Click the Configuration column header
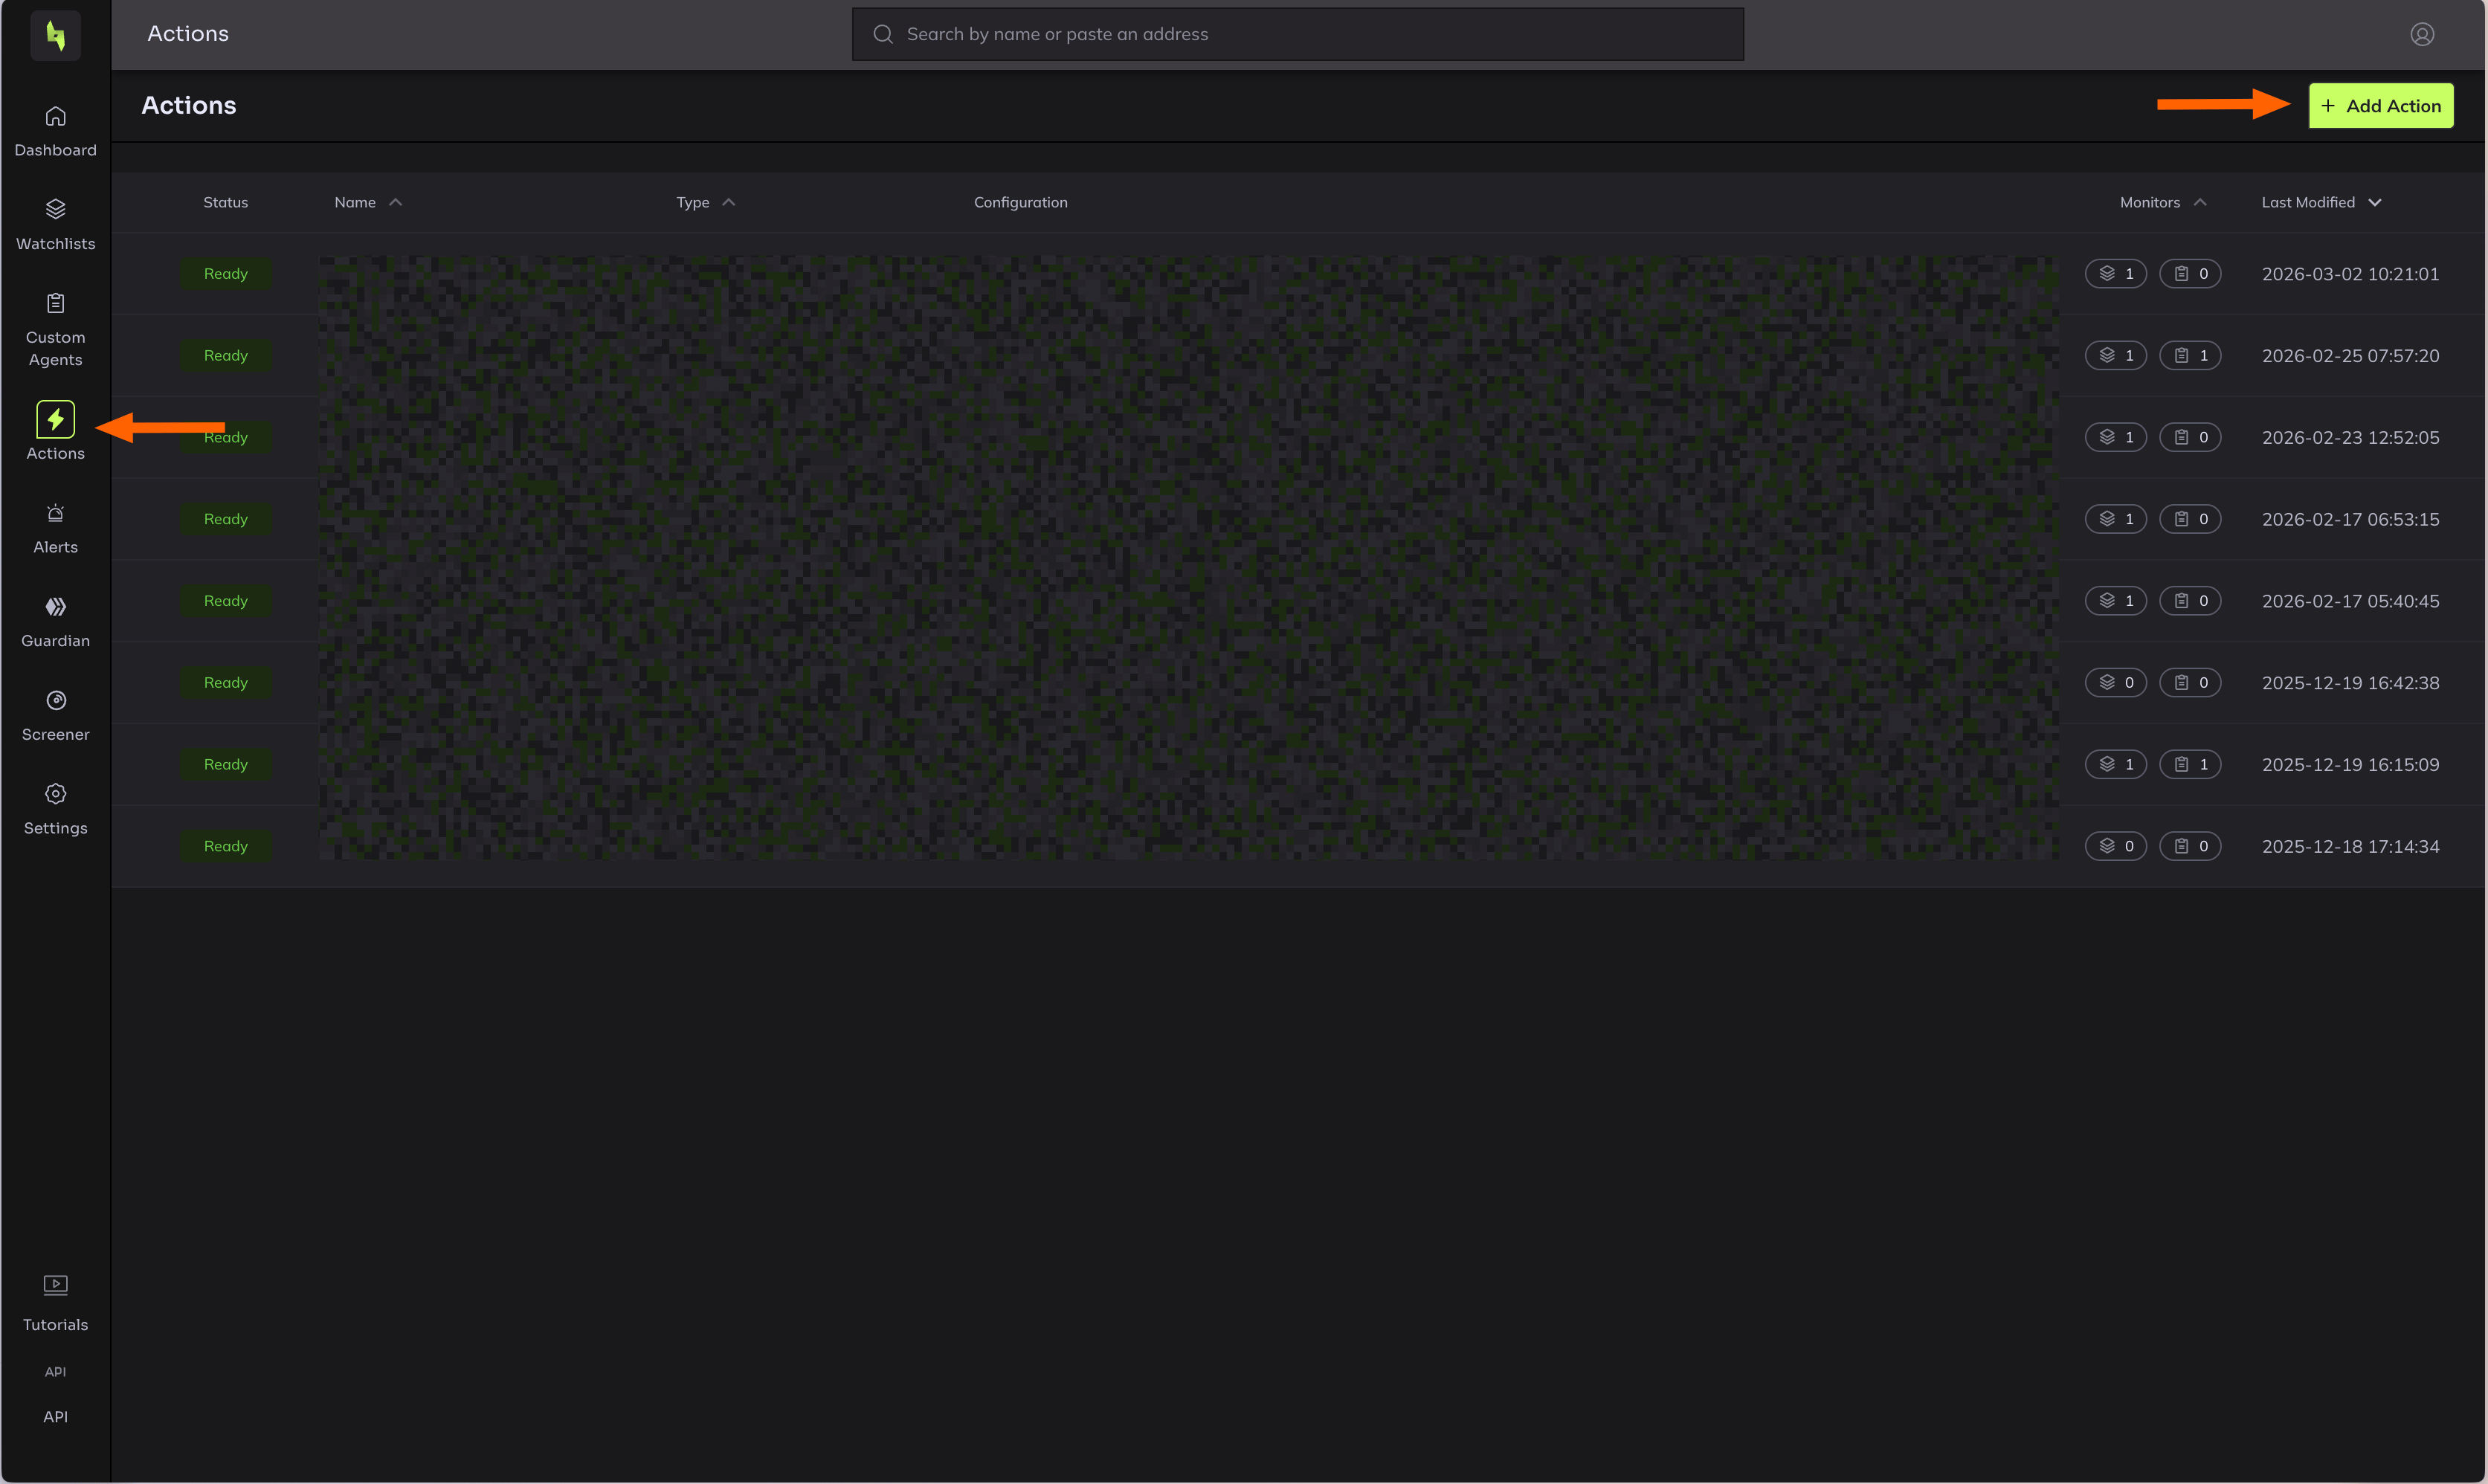 tap(1020, 202)
